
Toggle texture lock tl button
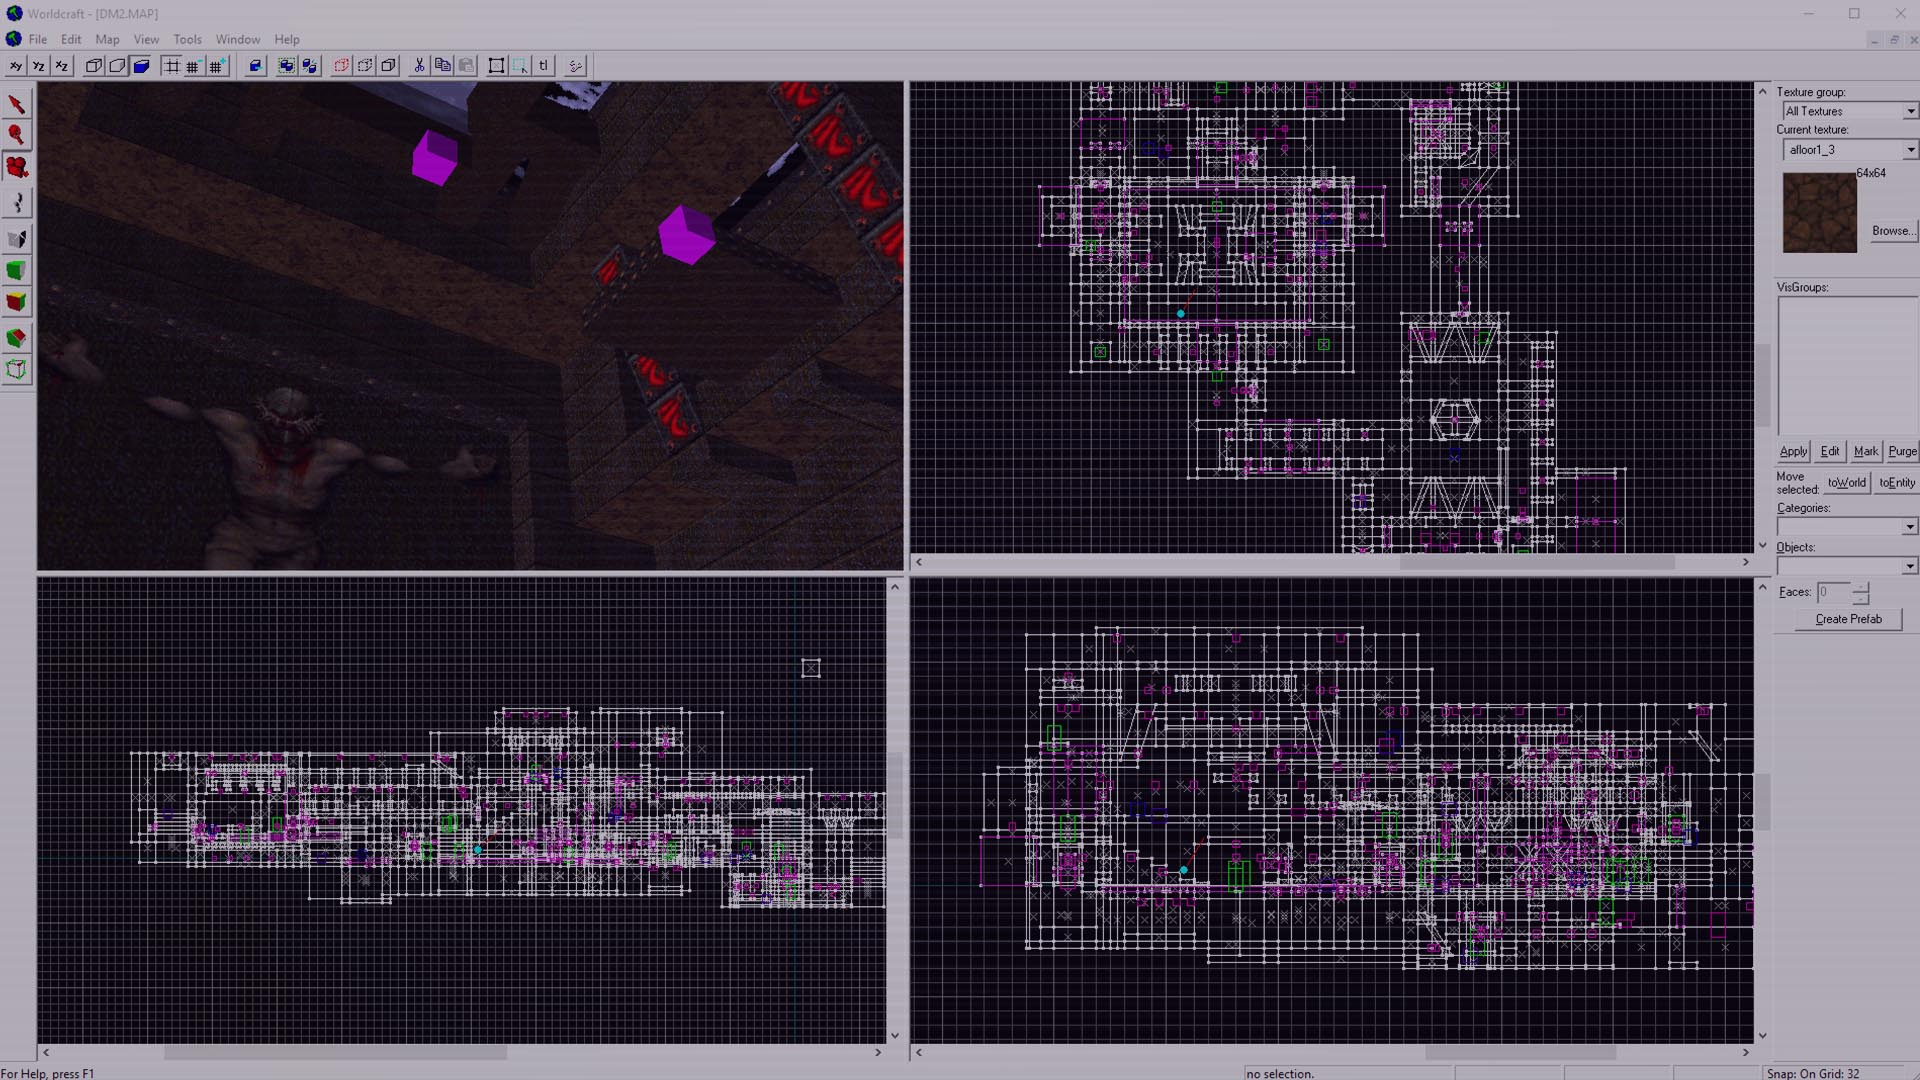click(x=544, y=66)
